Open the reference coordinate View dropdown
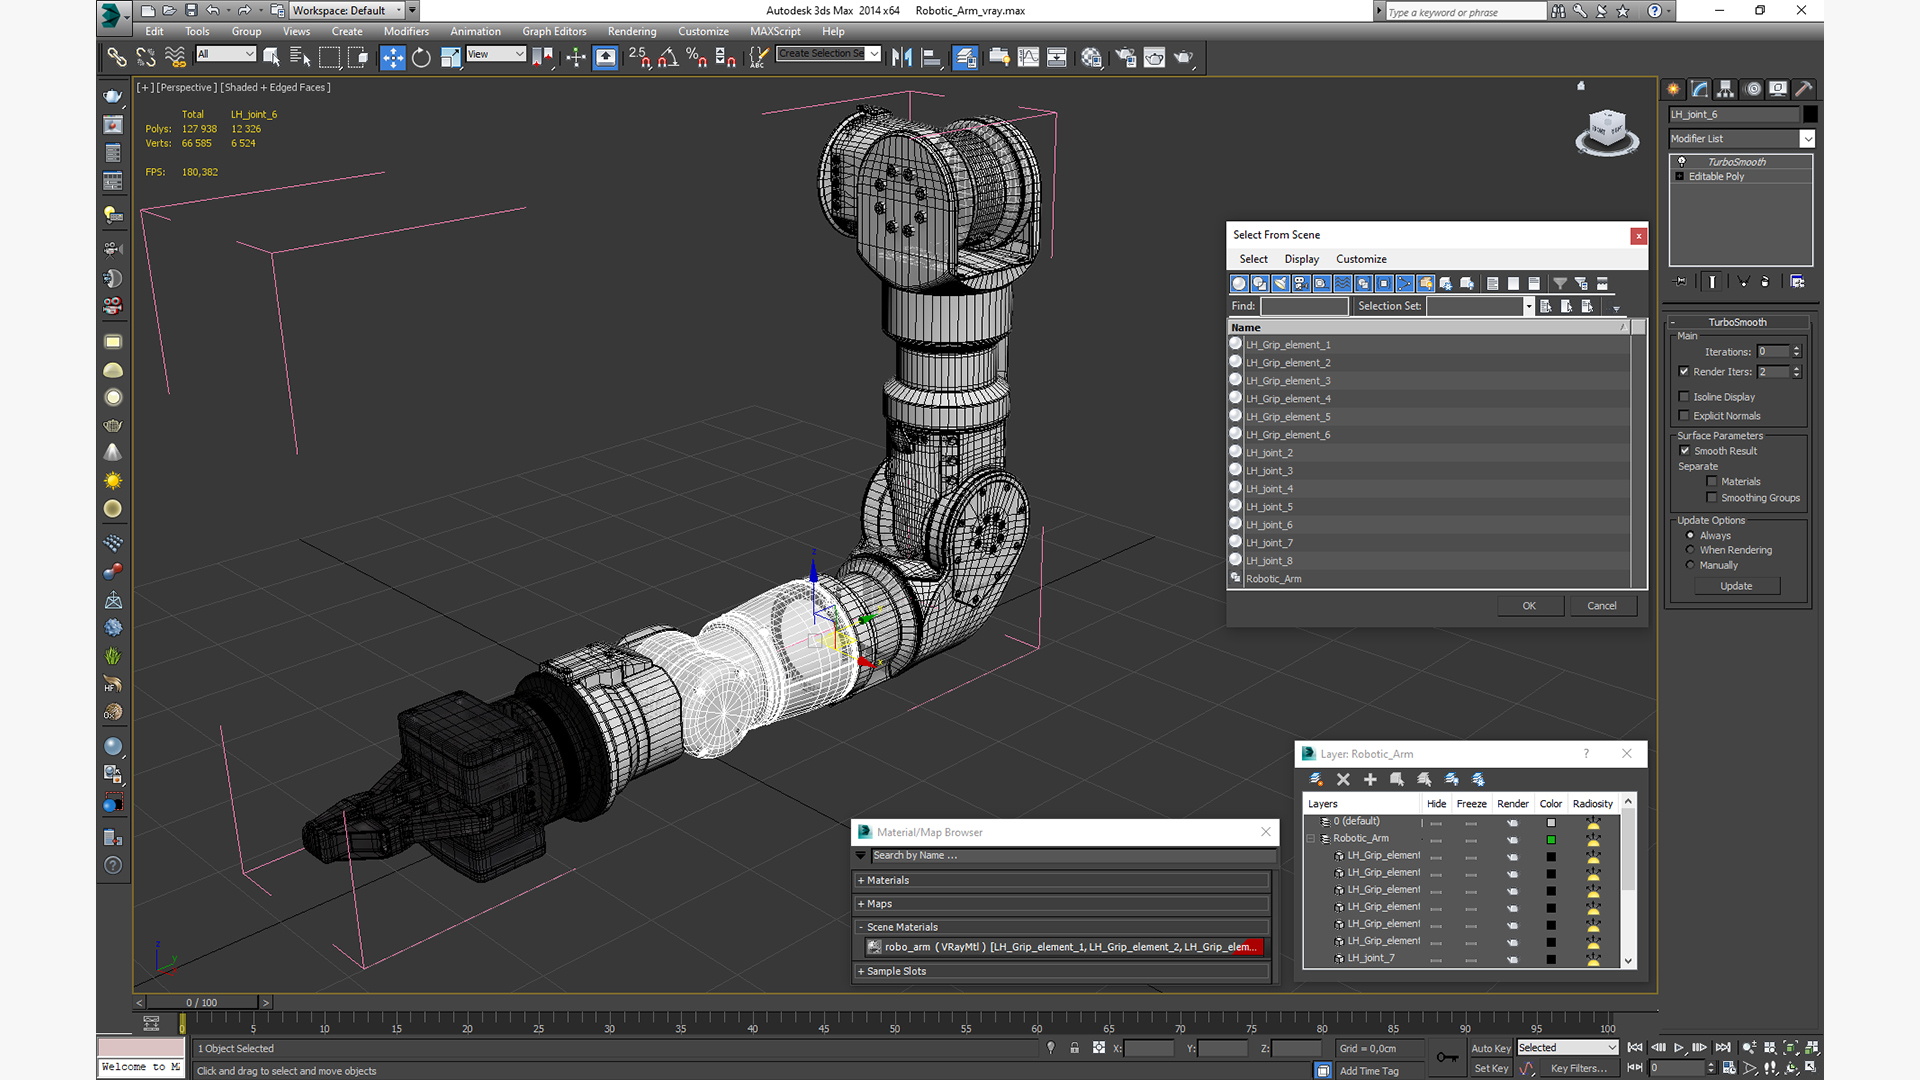The height and width of the screenshot is (1080, 1920). click(496, 54)
